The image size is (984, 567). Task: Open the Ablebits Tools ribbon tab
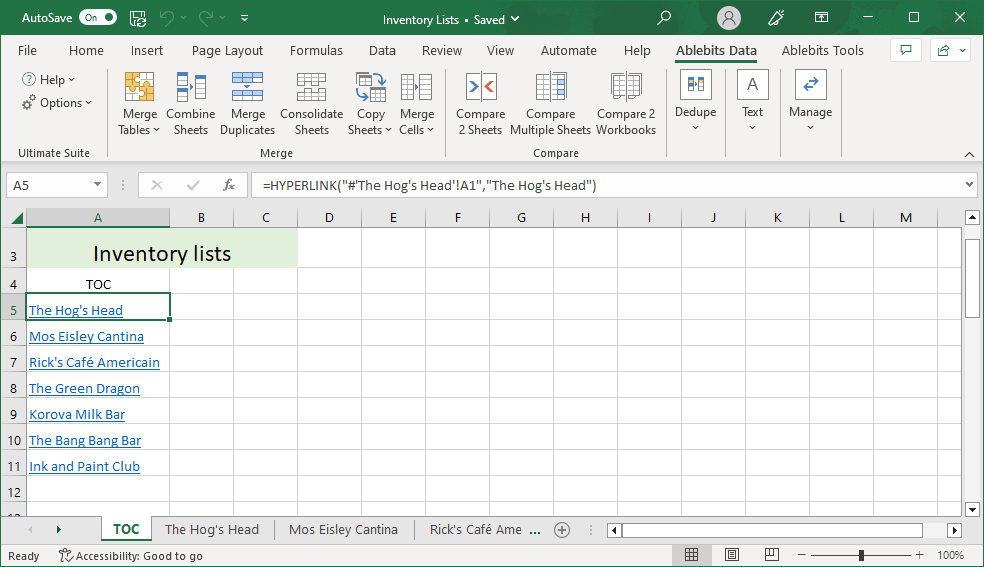(822, 51)
